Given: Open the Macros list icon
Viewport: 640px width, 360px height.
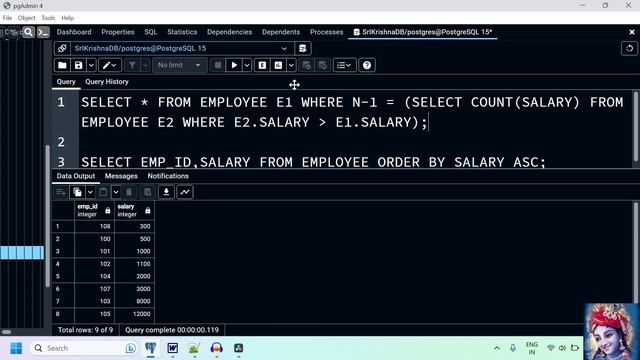Looking at the screenshot, I should pos(344,65).
